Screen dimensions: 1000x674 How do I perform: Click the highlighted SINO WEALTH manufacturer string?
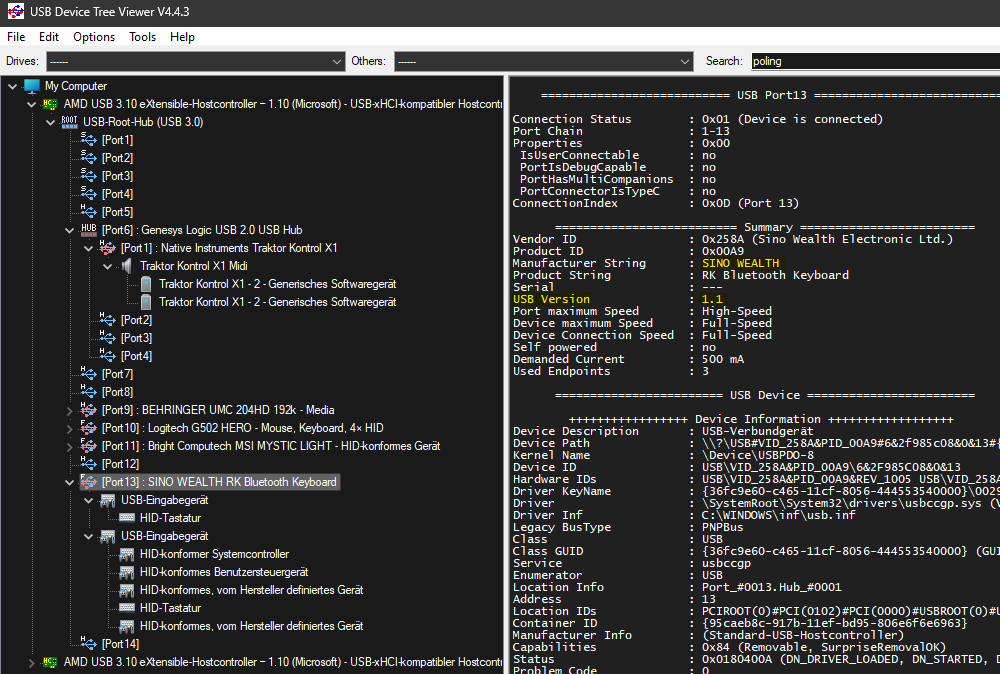click(740, 263)
